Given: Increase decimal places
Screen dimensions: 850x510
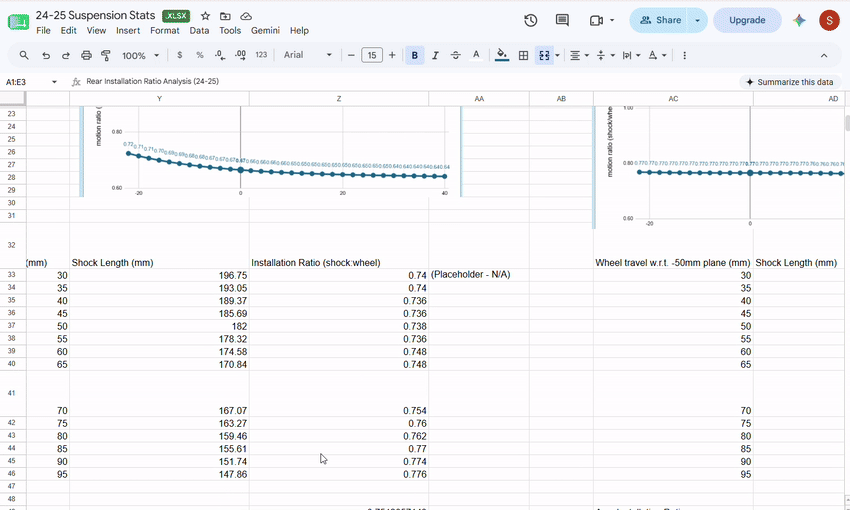Looking at the screenshot, I should pyautogui.click(x=240, y=55).
